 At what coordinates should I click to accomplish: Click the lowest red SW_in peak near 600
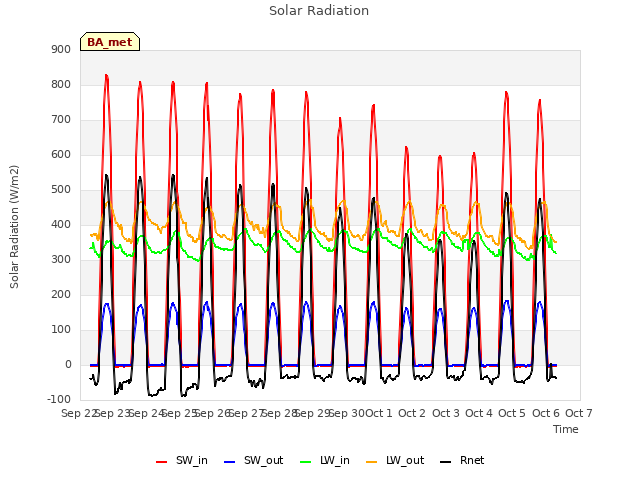tap(440, 156)
